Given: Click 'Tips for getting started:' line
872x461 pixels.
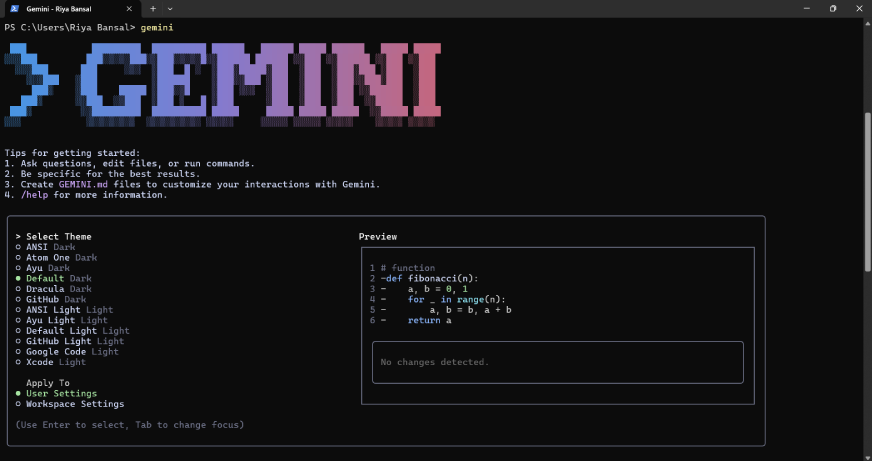Looking at the screenshot, I should pos(72,153).
